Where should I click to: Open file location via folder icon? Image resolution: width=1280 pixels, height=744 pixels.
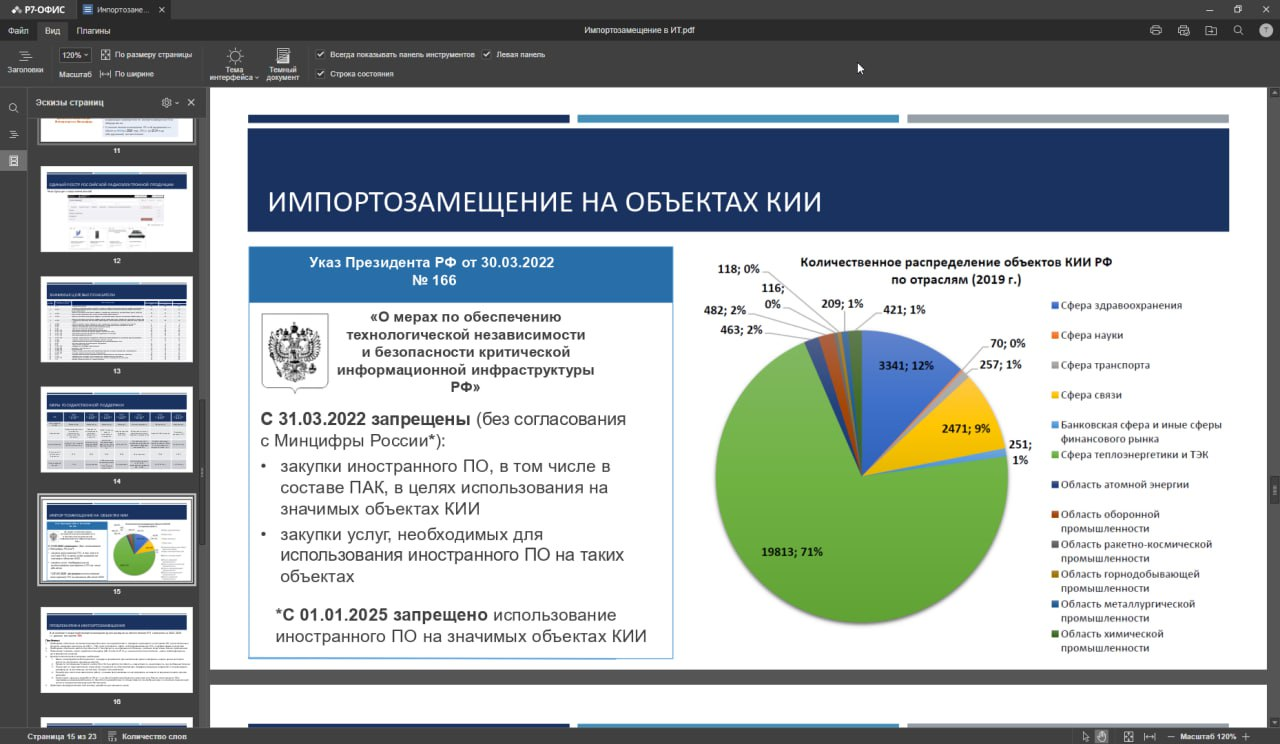pyautogui.click(x=1211, y=31)
